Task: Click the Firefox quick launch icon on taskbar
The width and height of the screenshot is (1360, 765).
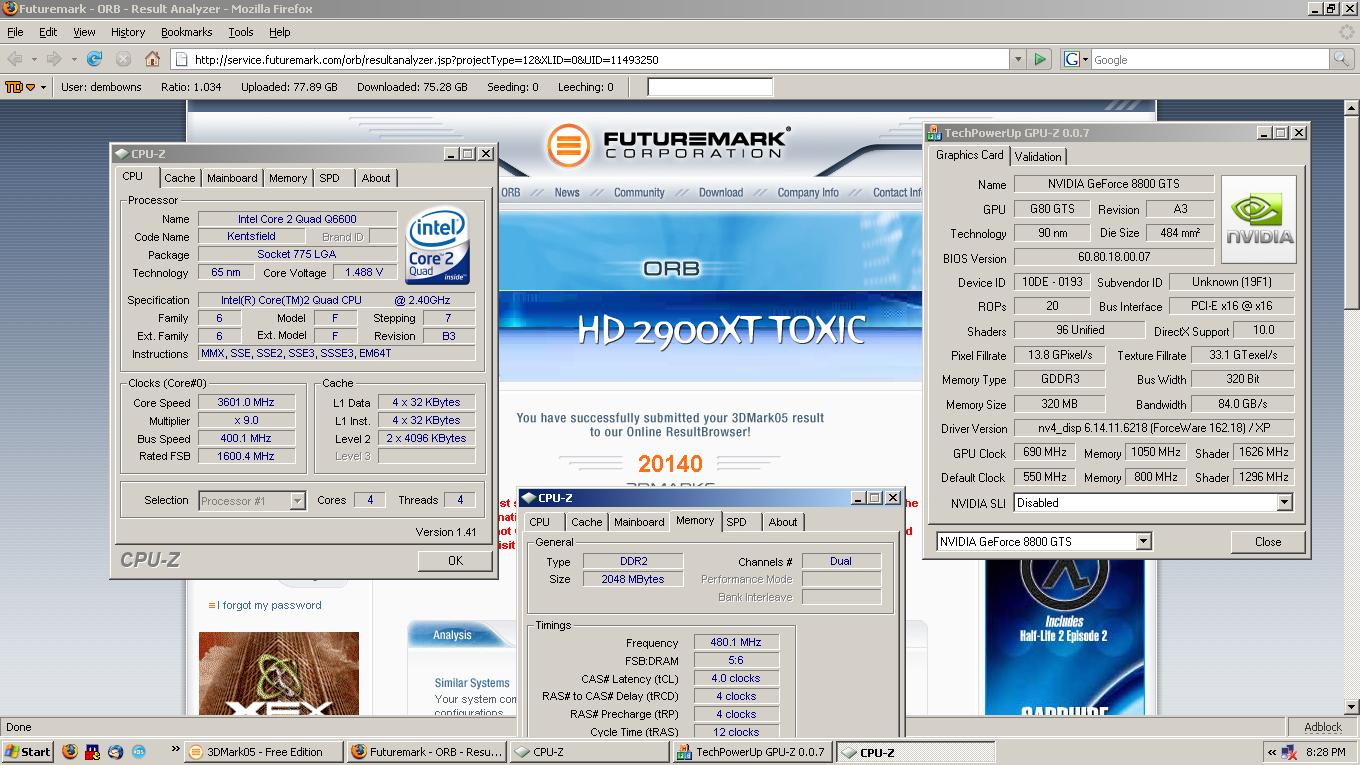Action: (x=69, y=752)
